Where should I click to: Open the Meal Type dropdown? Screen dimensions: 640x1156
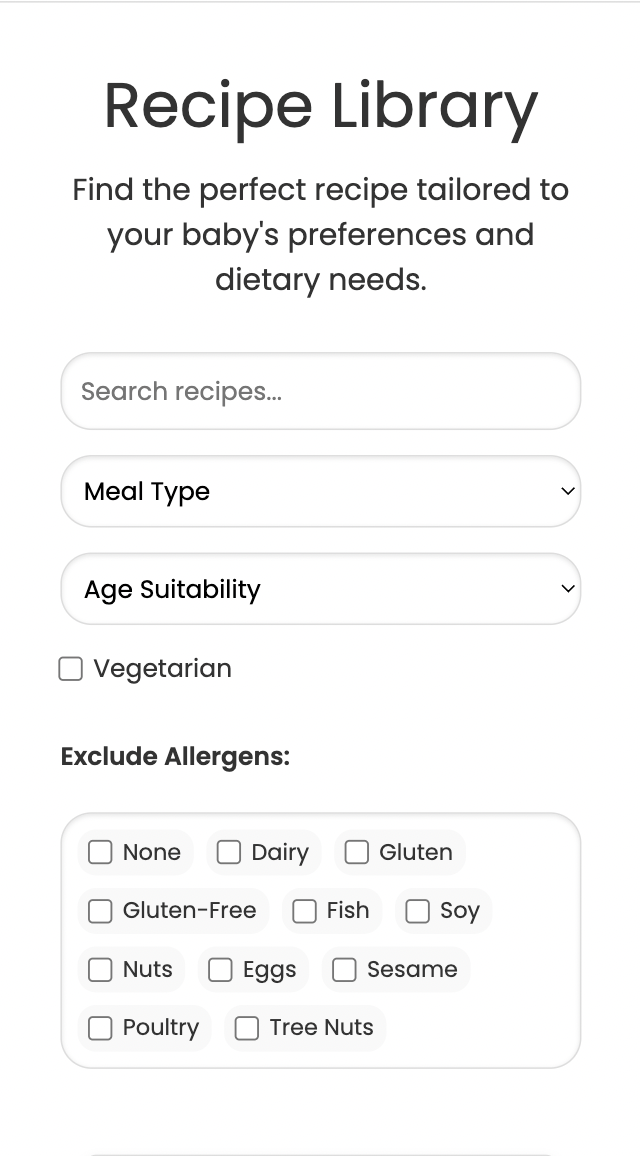[x=320, y=491]
